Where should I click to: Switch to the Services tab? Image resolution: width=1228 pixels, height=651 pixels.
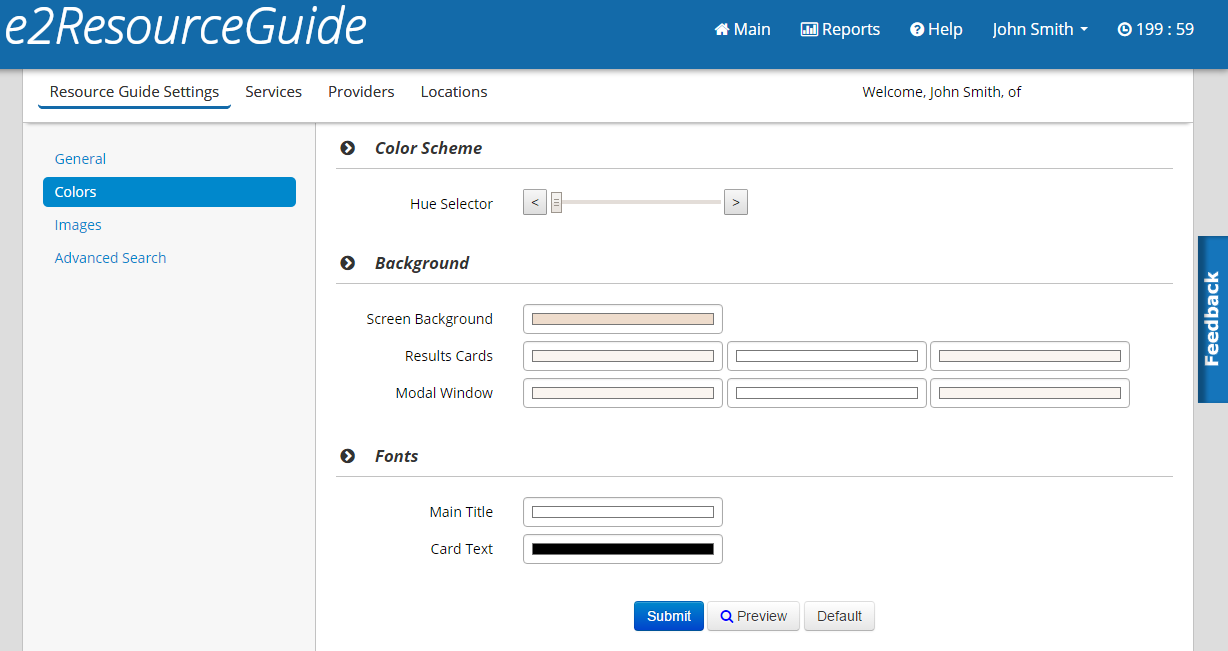pos(273,92)
